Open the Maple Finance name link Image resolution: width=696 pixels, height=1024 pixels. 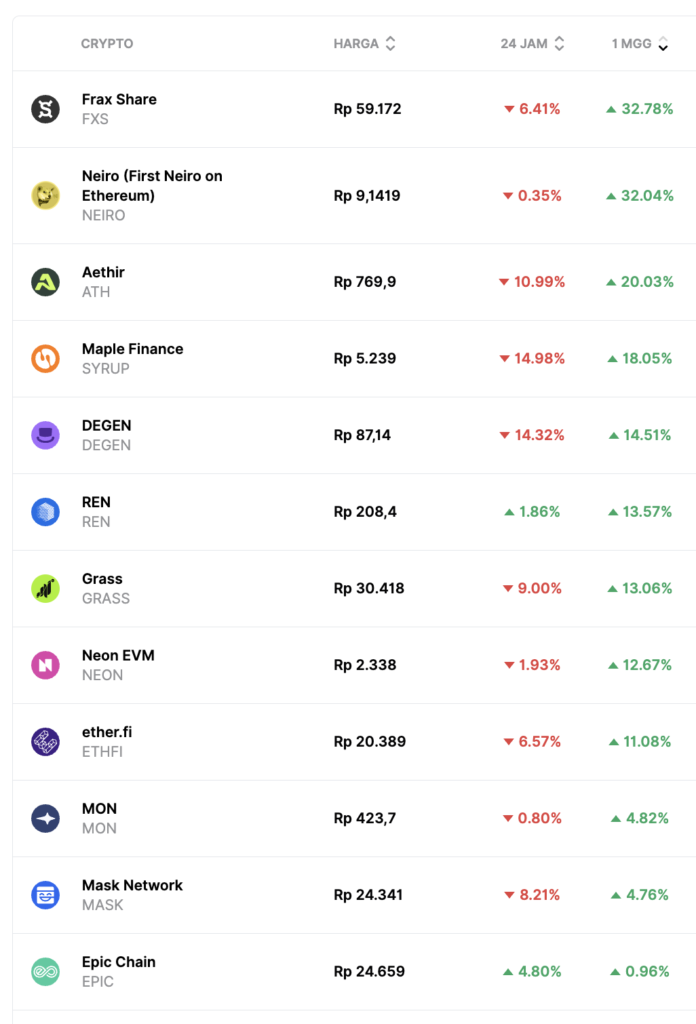pyautogui.click(x=133, y=349)
